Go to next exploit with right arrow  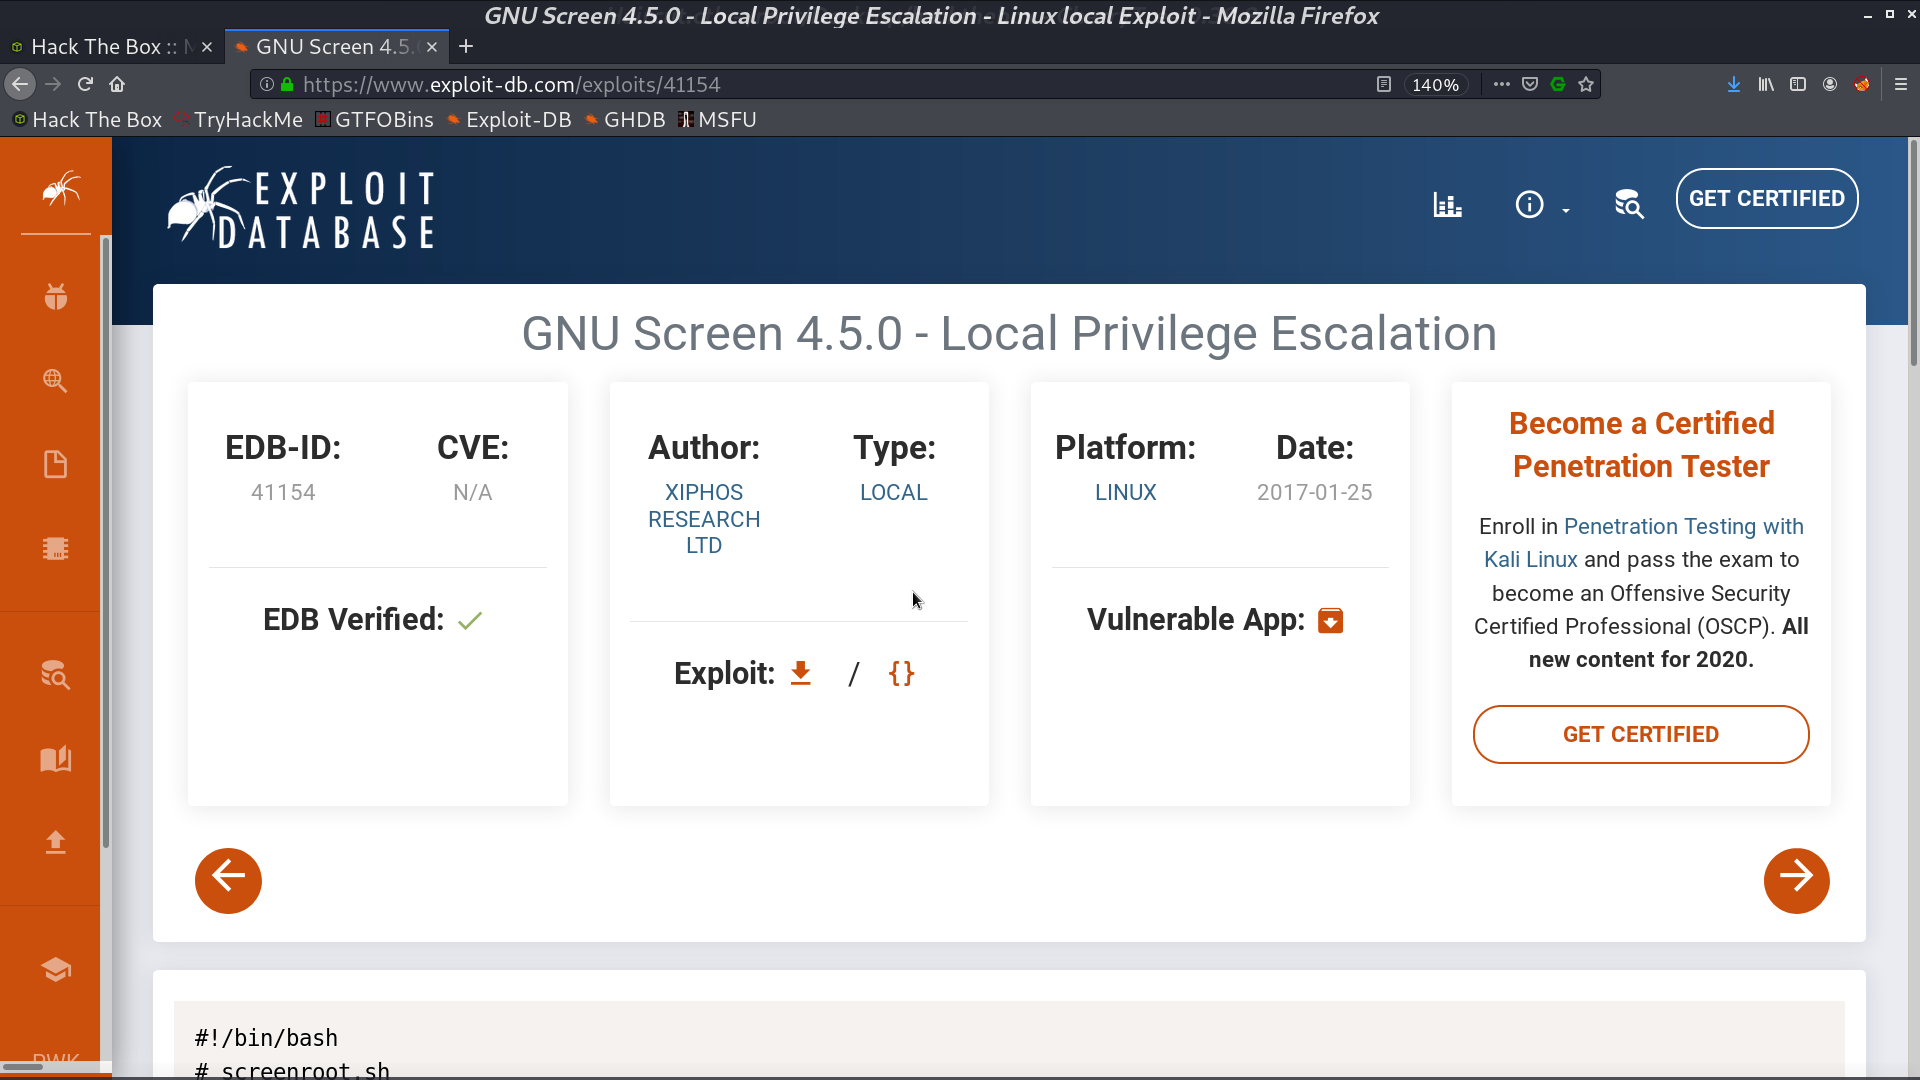(1797, 881)
